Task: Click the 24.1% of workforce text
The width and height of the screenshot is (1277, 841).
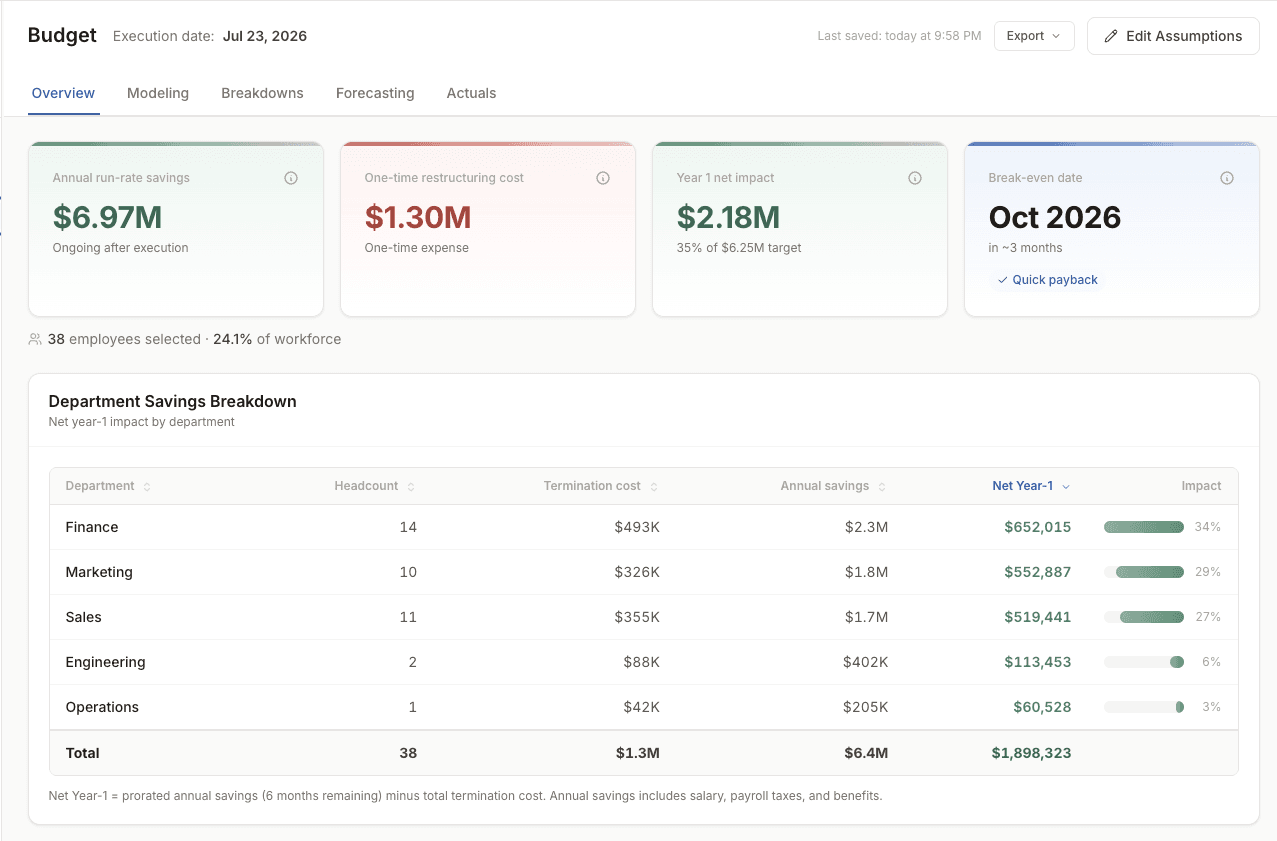Action: [277, 339]
